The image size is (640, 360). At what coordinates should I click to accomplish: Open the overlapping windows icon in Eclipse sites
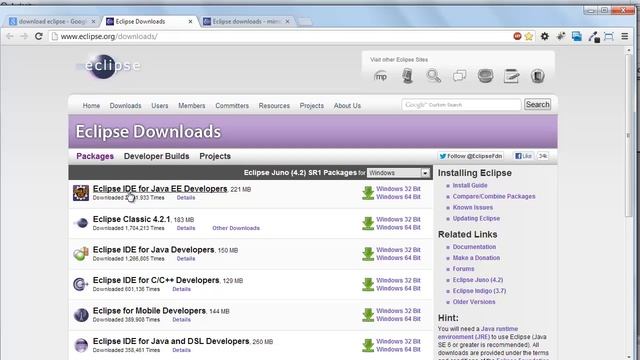[459, 76]
